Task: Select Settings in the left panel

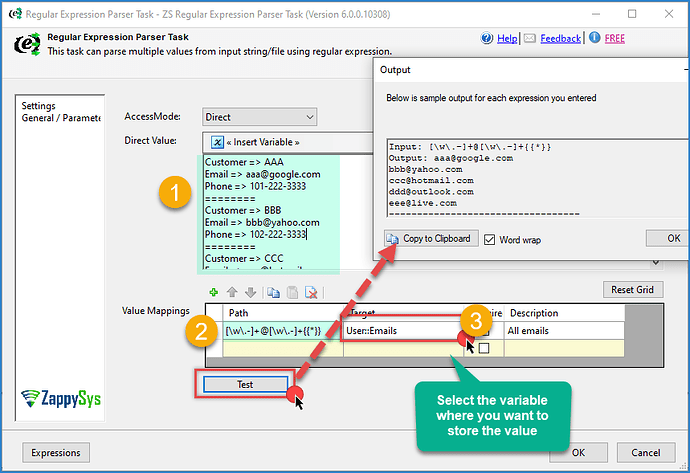Action: point(38,106)
